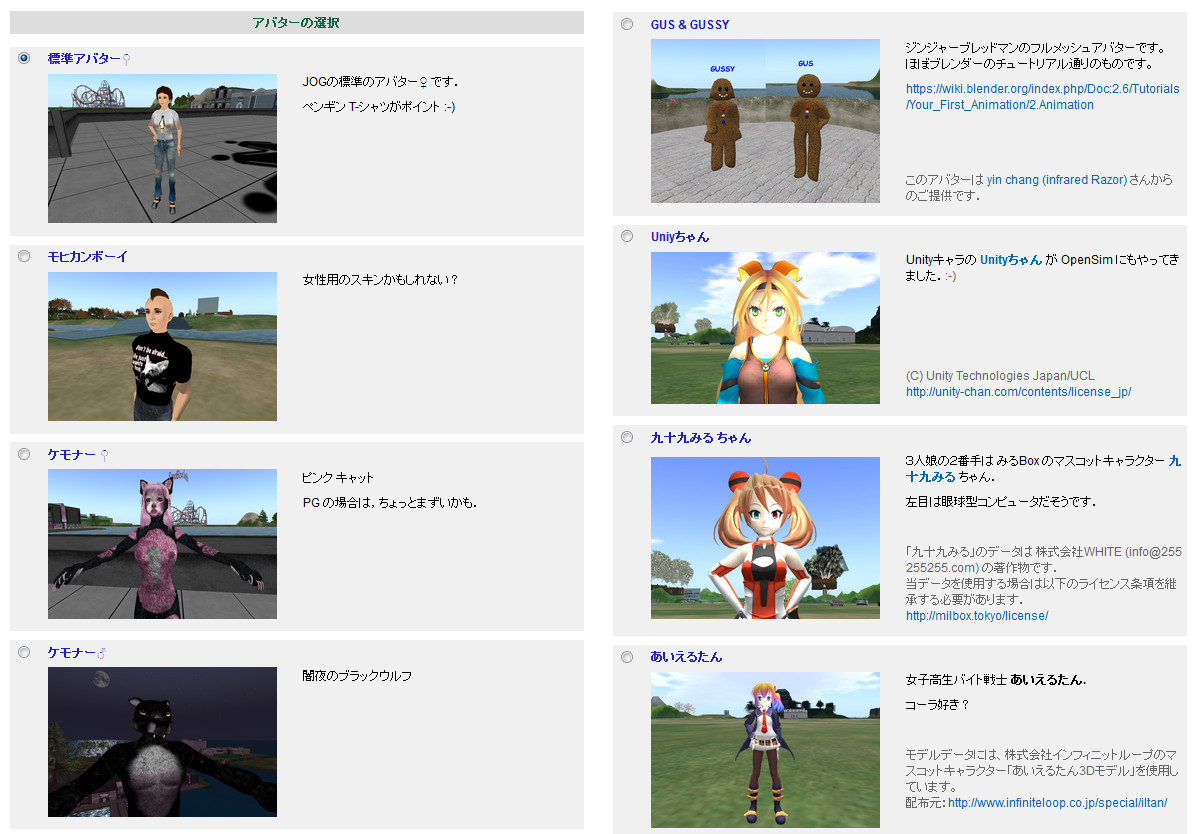The width and height of the screenshot is (1200, 834).
Task: Pick the 九十九みる ちゃん radio button
Action: 627,437
